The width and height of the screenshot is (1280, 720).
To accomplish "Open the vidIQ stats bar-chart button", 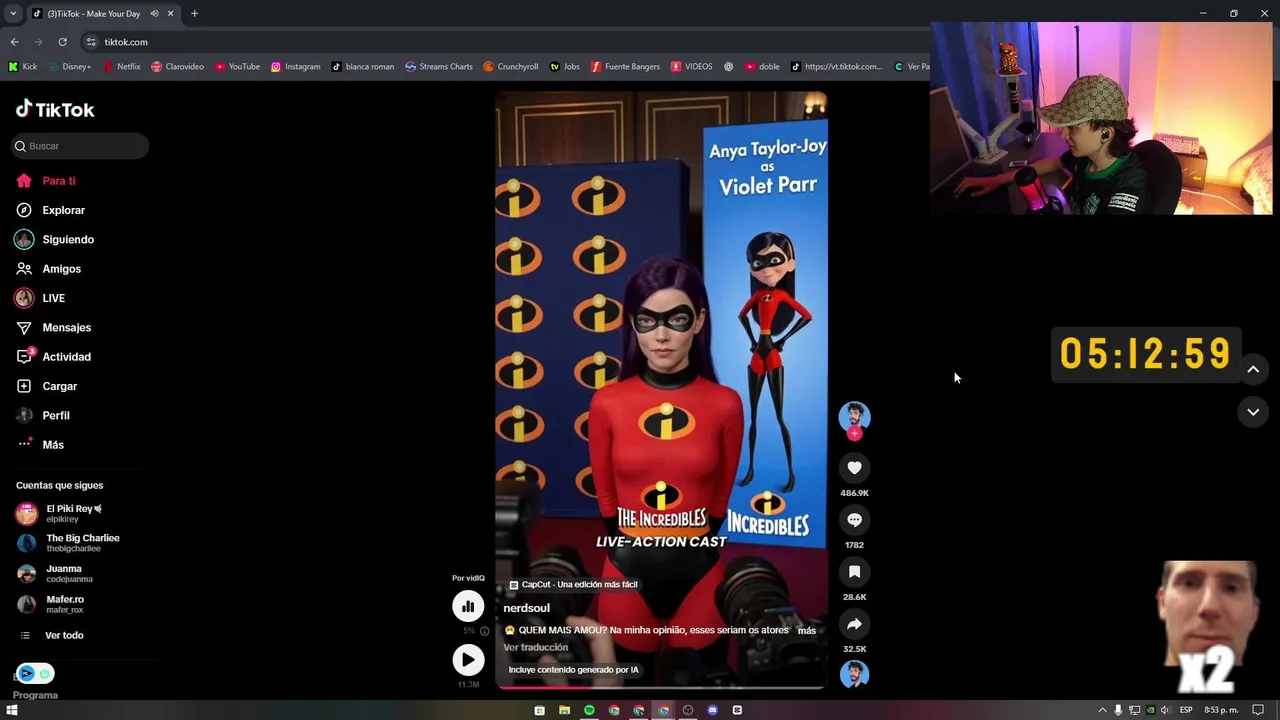I will [x=468, y=606].
